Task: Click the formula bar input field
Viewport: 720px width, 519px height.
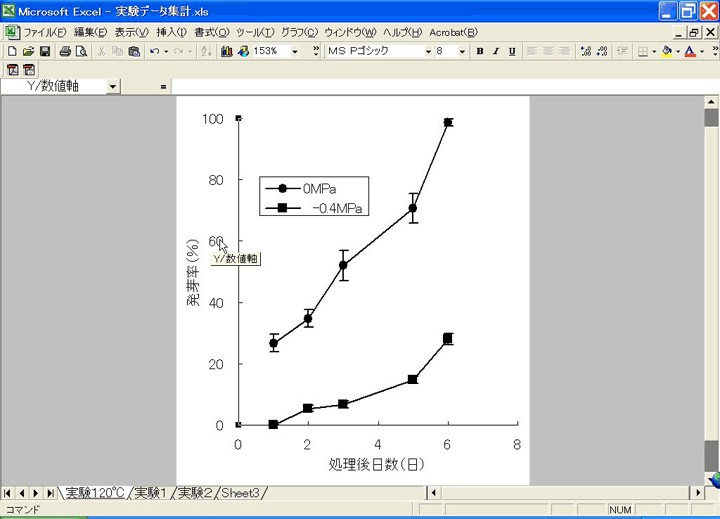Action: click(x=440, y=87)
